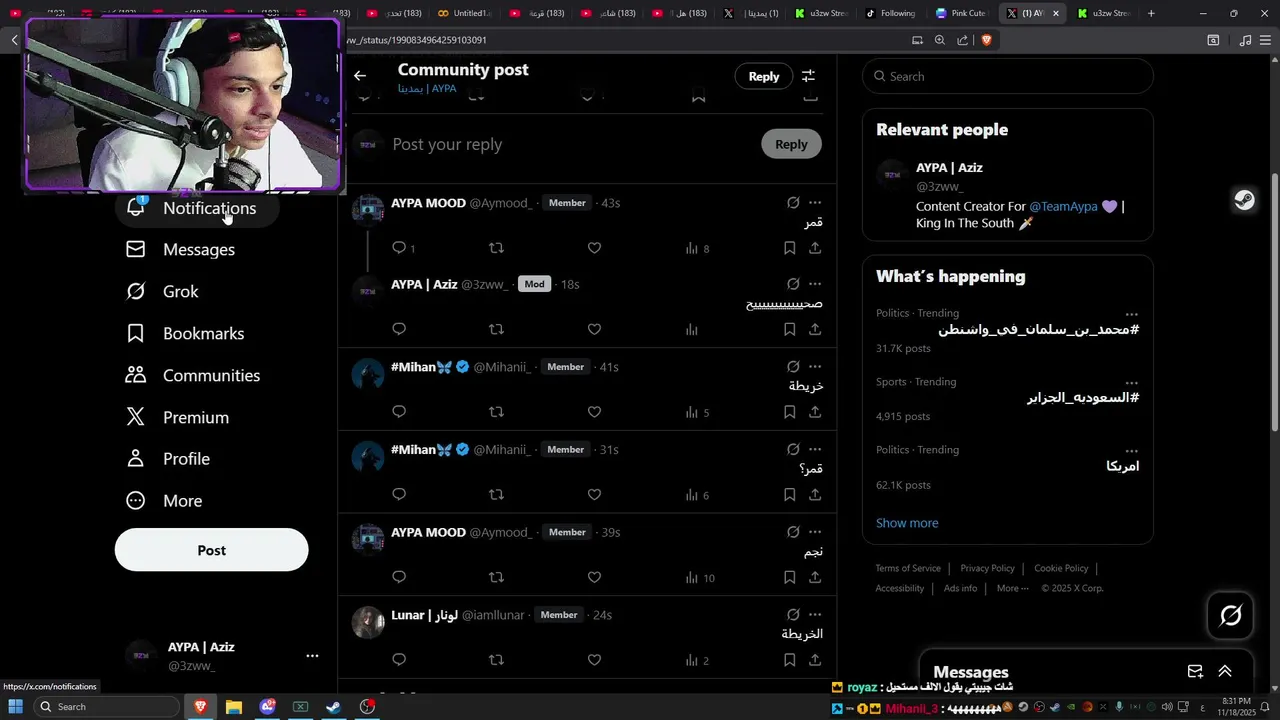
Task: Like the AYPA | Aziz 18s reply
Action: pos(594,329)
